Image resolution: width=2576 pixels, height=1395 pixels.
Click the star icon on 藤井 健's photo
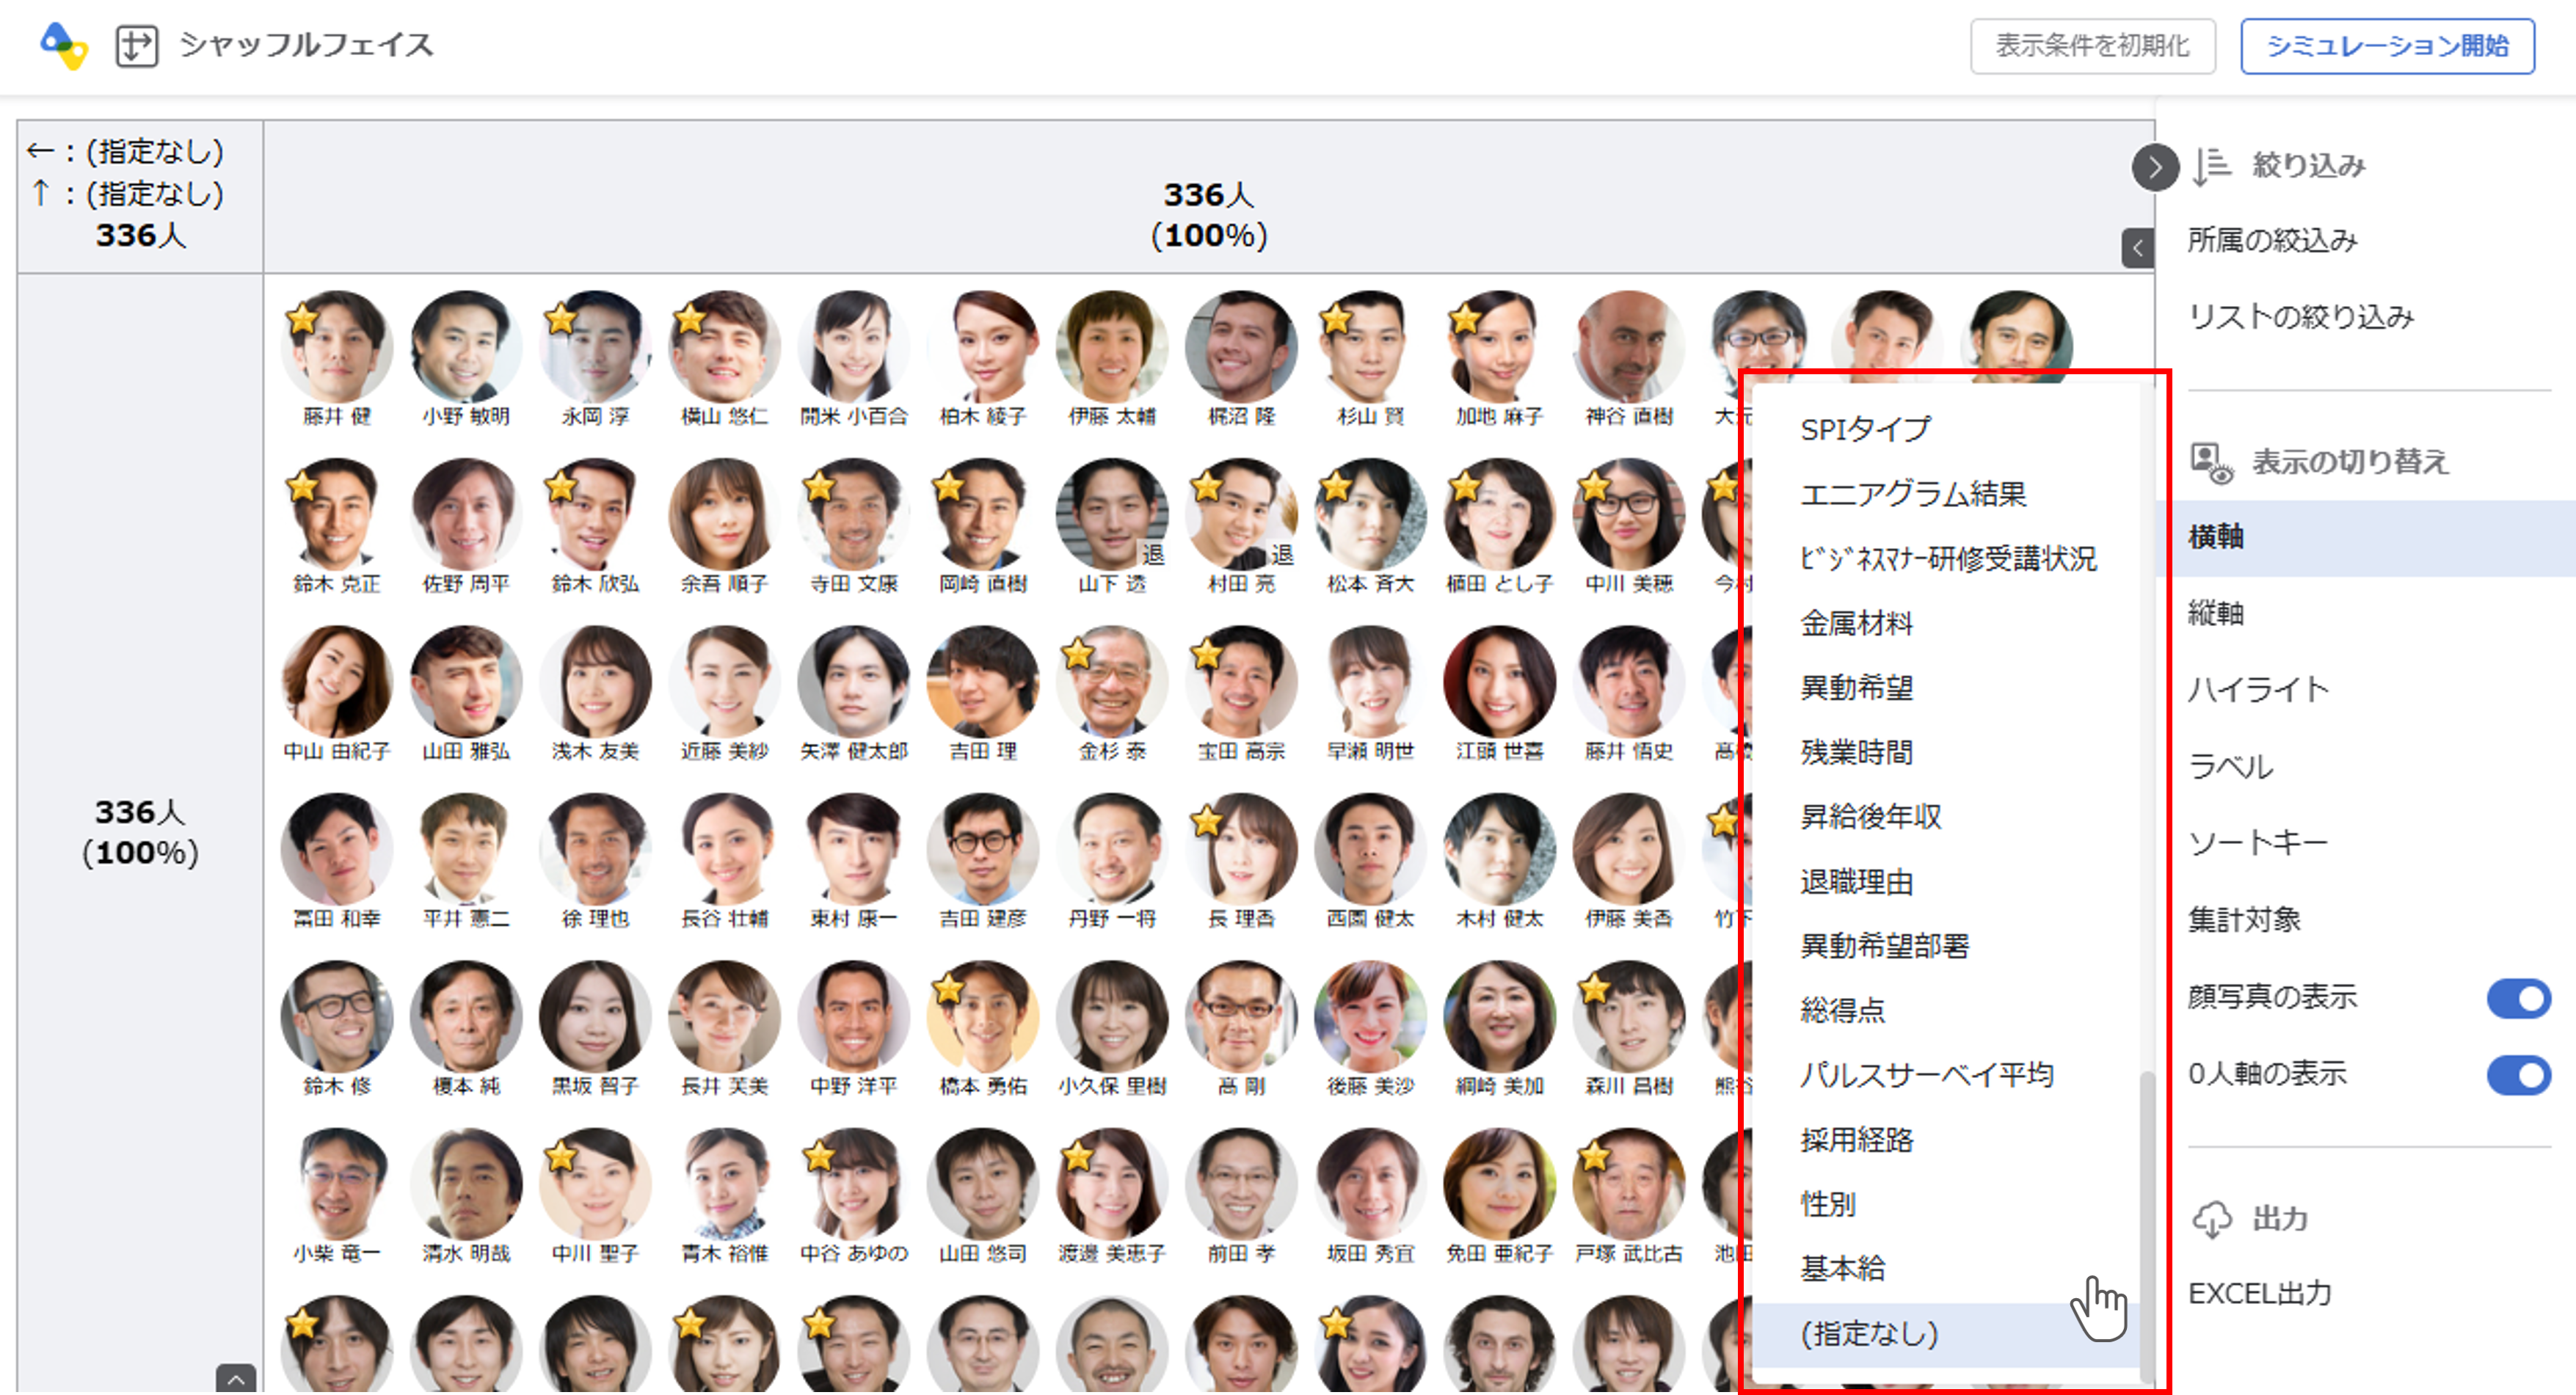[302, 319]
